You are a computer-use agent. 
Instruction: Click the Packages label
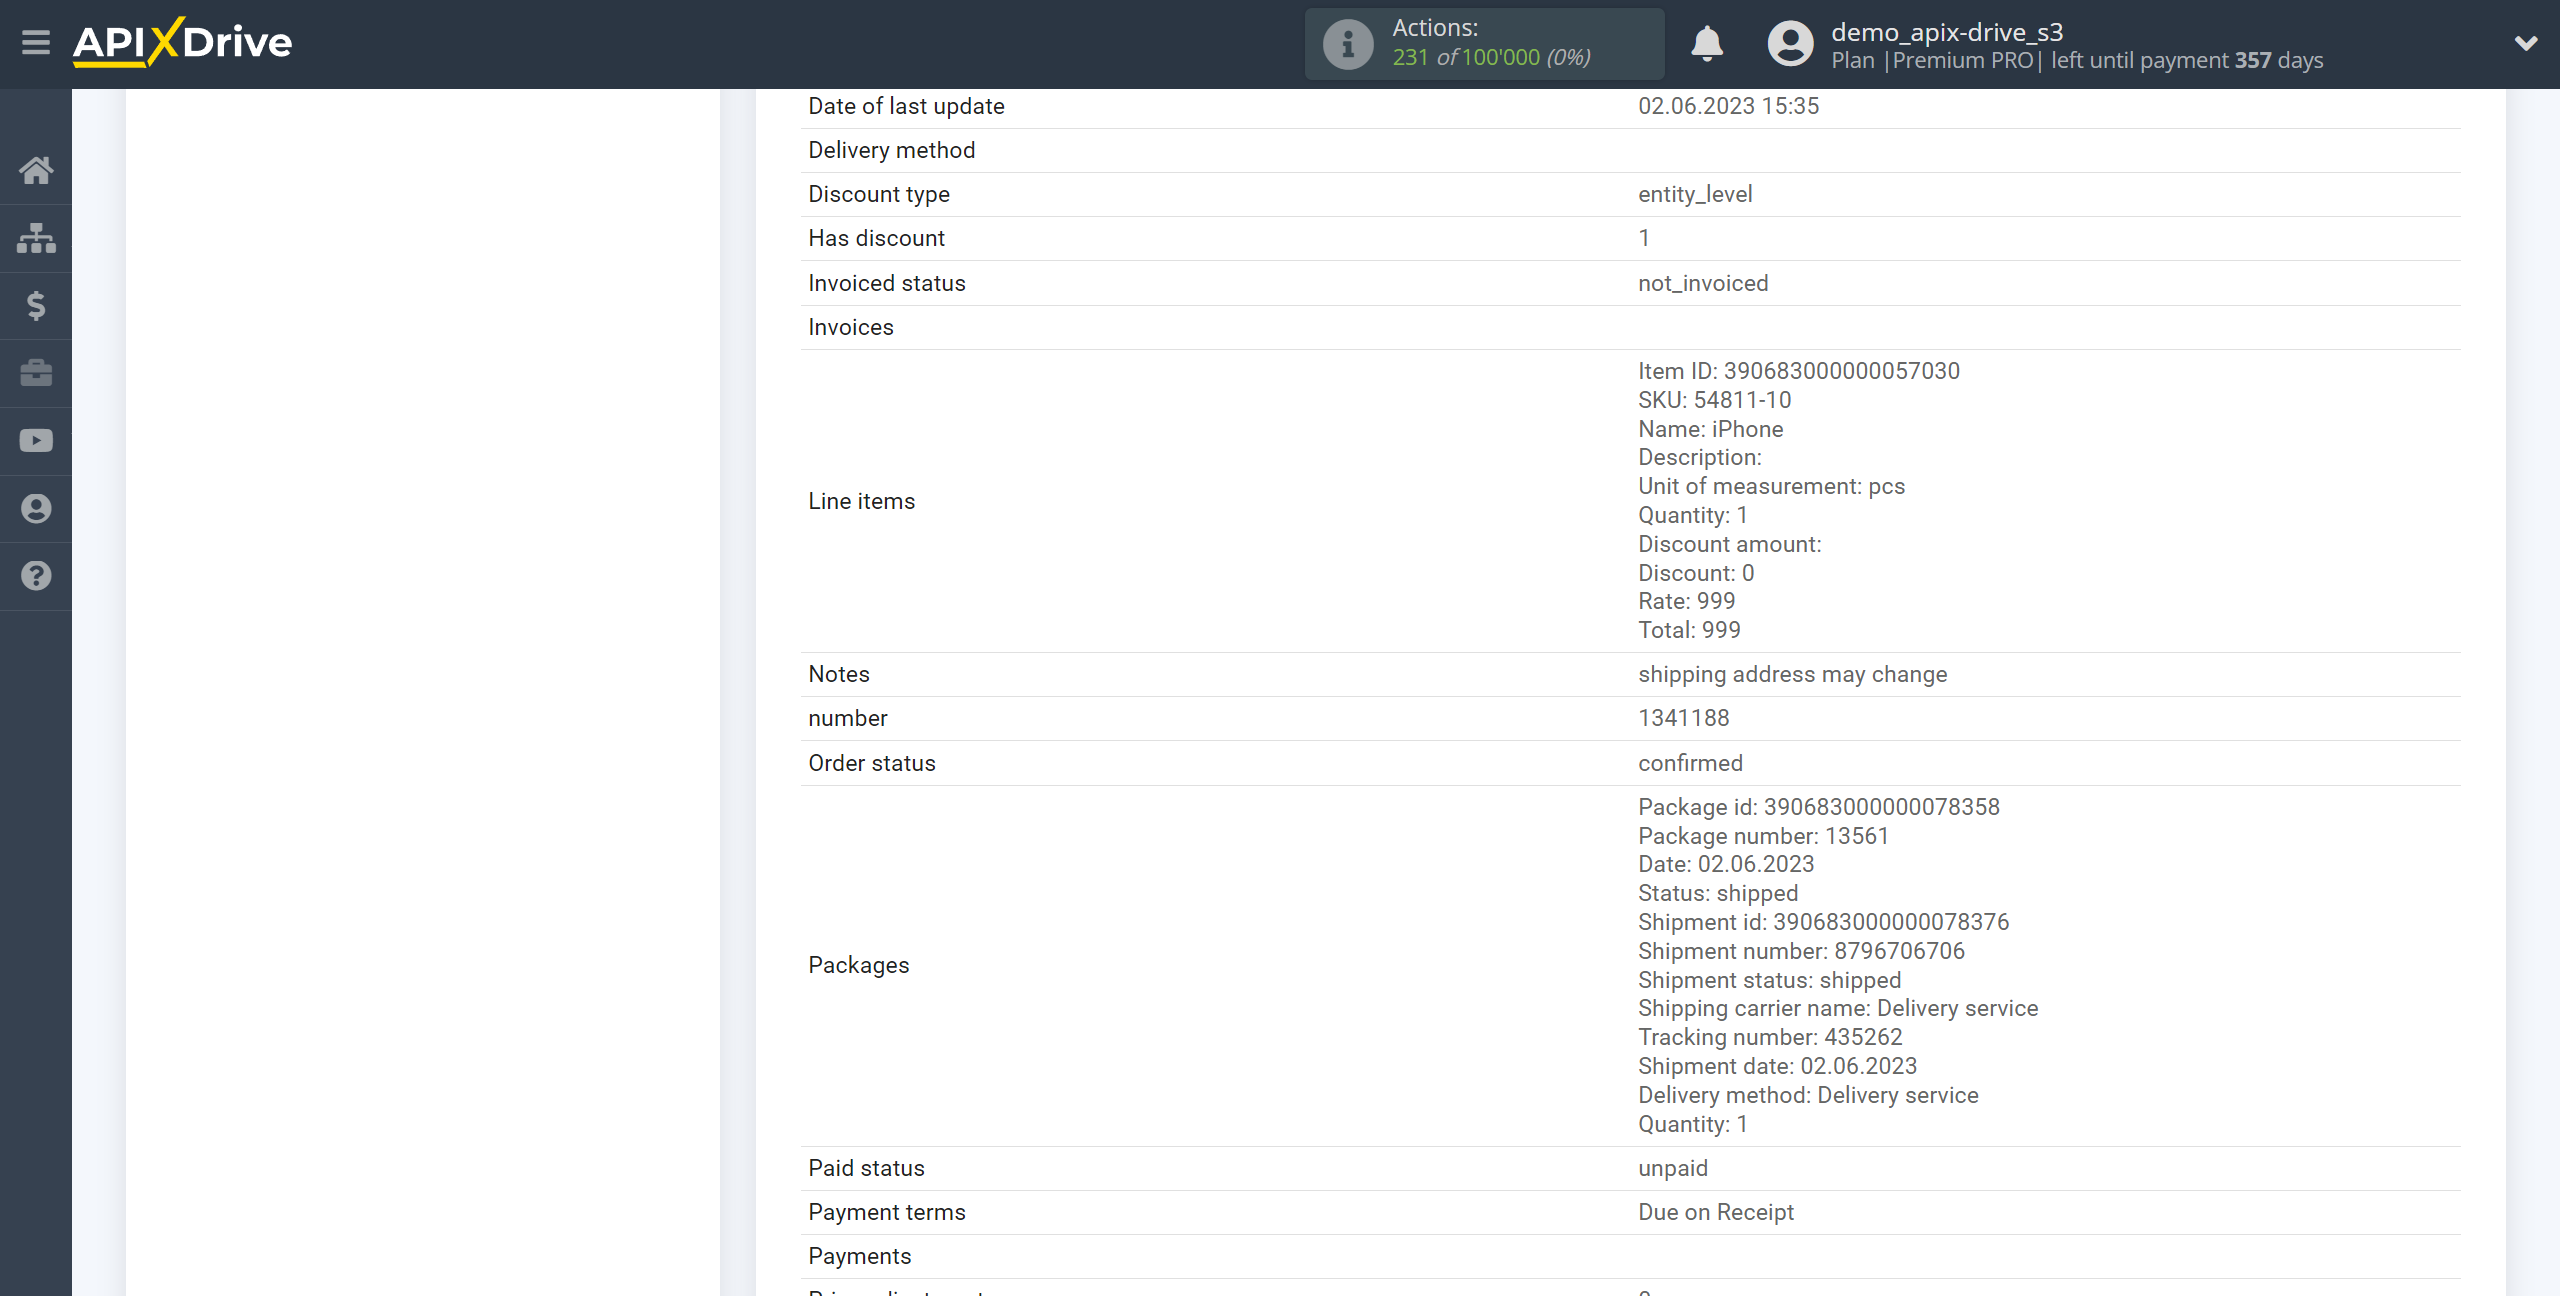[x=858, y=966]
